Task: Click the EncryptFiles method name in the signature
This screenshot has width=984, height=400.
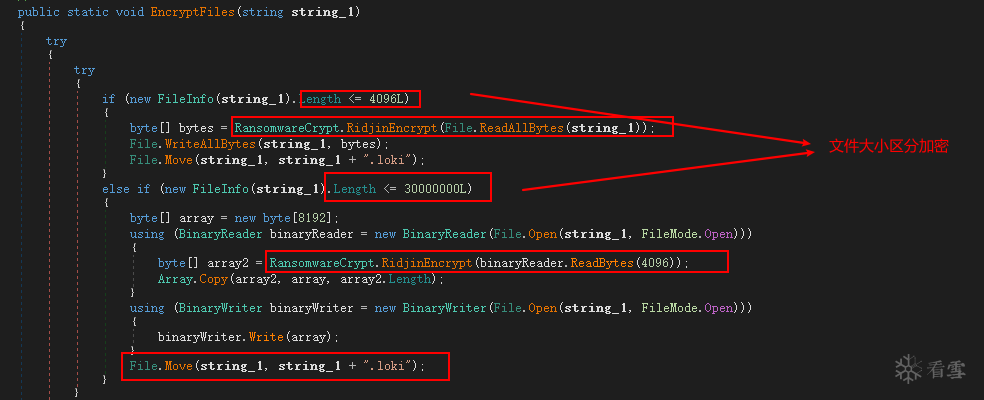Action: click(193, 12)
